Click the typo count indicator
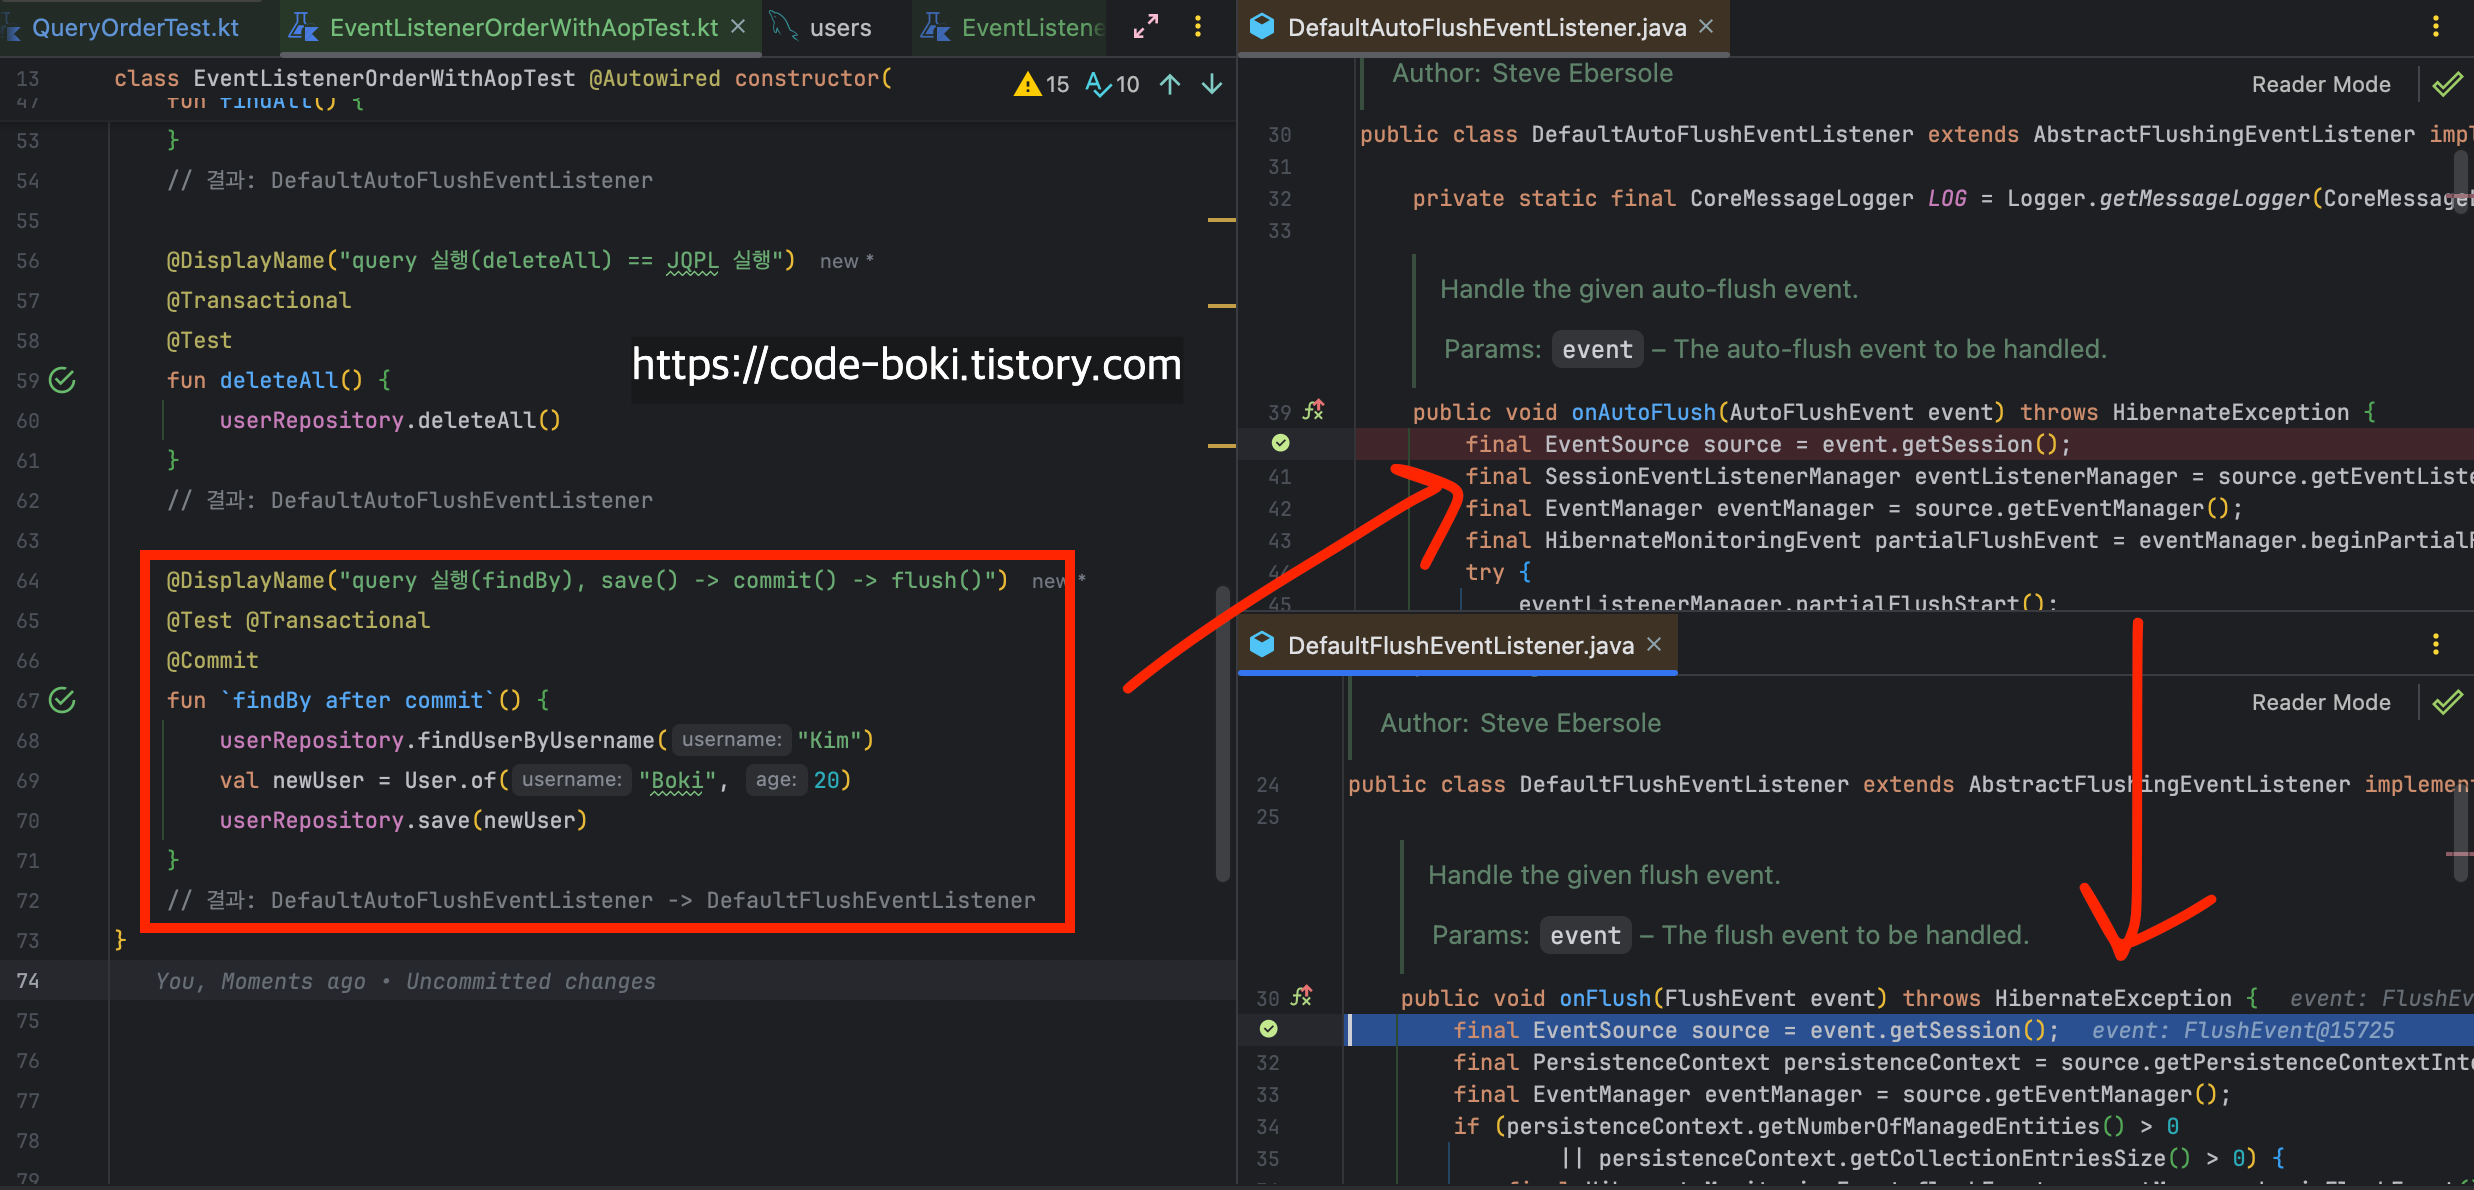 coord(1112,84)
